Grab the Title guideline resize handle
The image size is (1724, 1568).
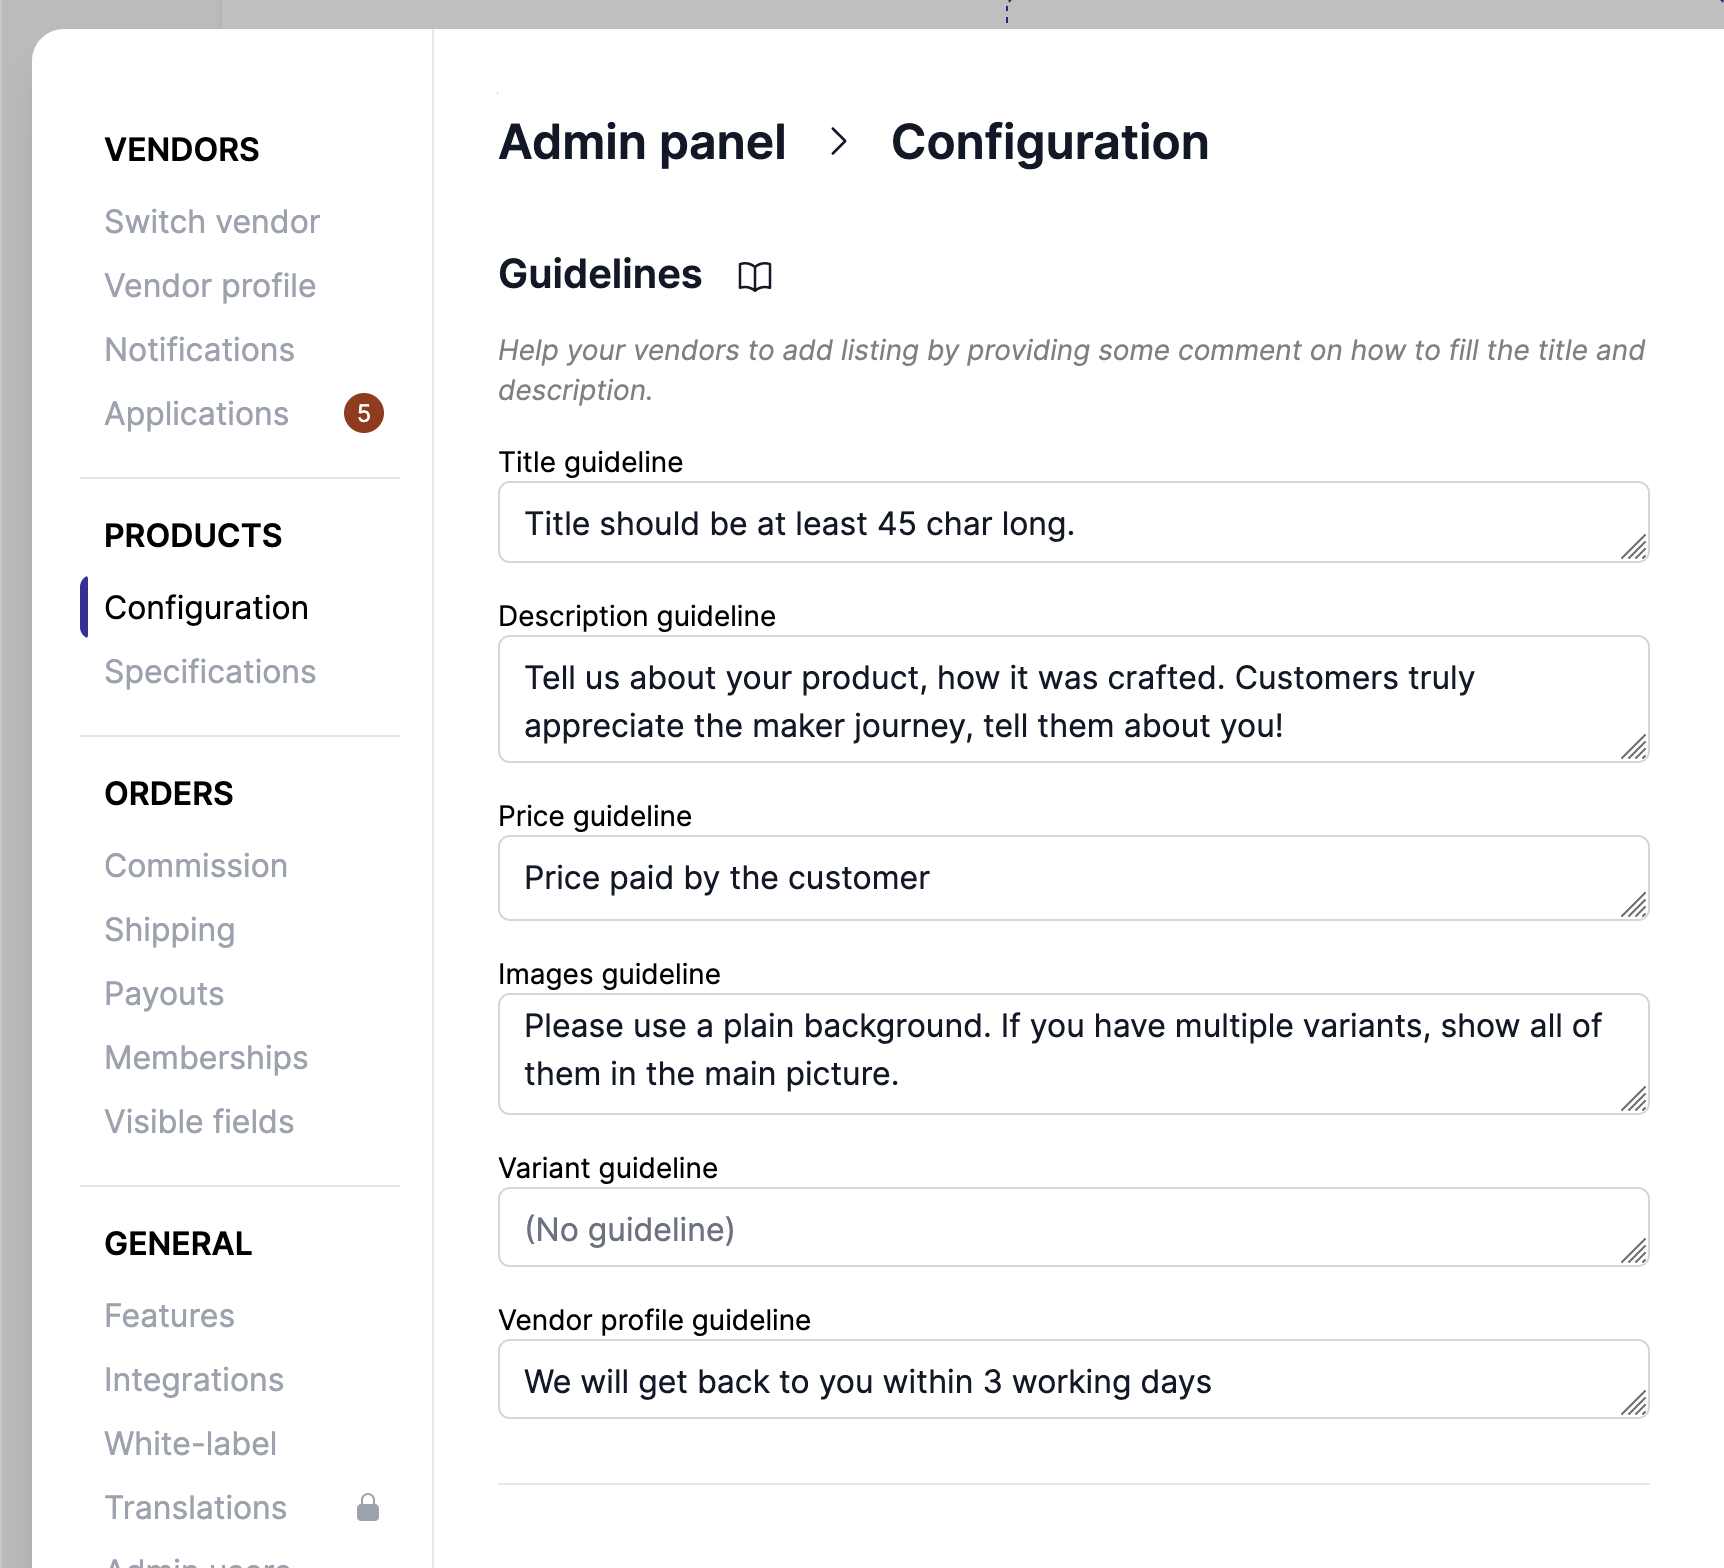tap(1633, 547)
